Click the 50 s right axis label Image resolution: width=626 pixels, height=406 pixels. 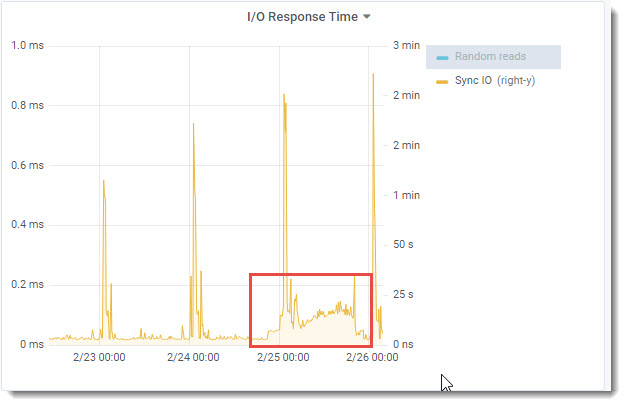pyautogui.click(x=403, y=244)
